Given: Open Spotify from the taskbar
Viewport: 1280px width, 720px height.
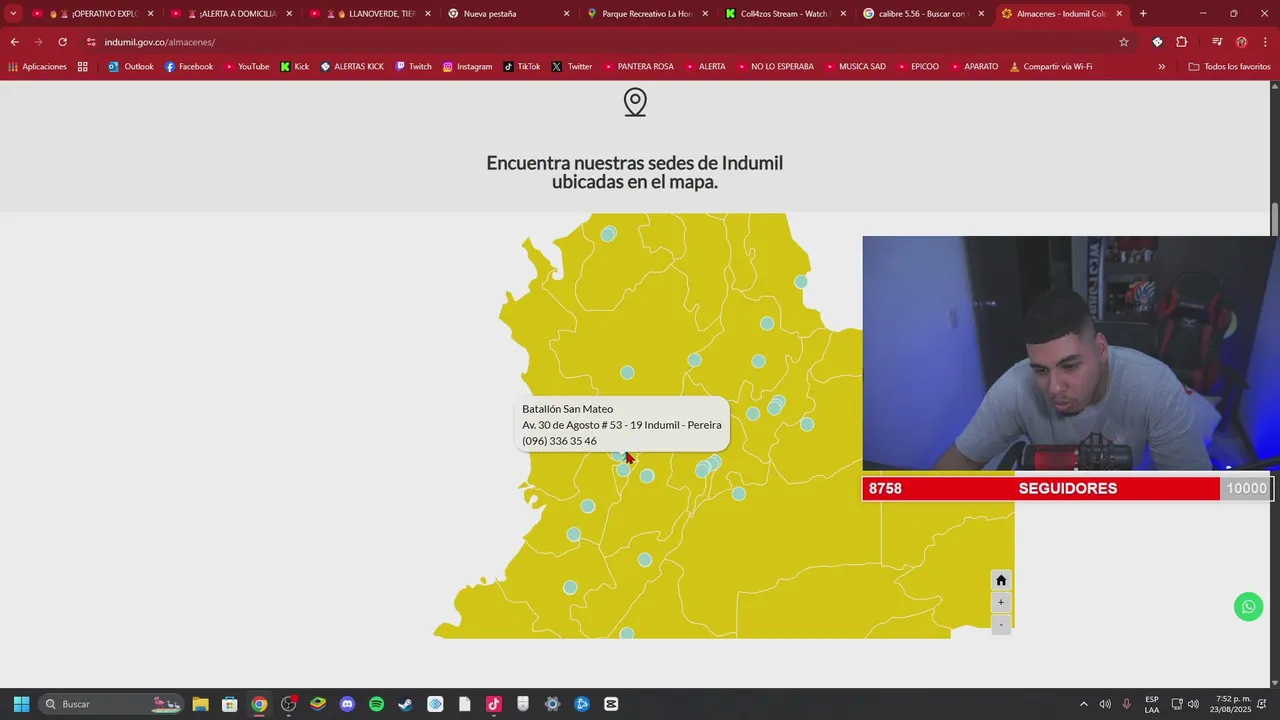Looking at the screenshot, I should click(x=376, y=704).
